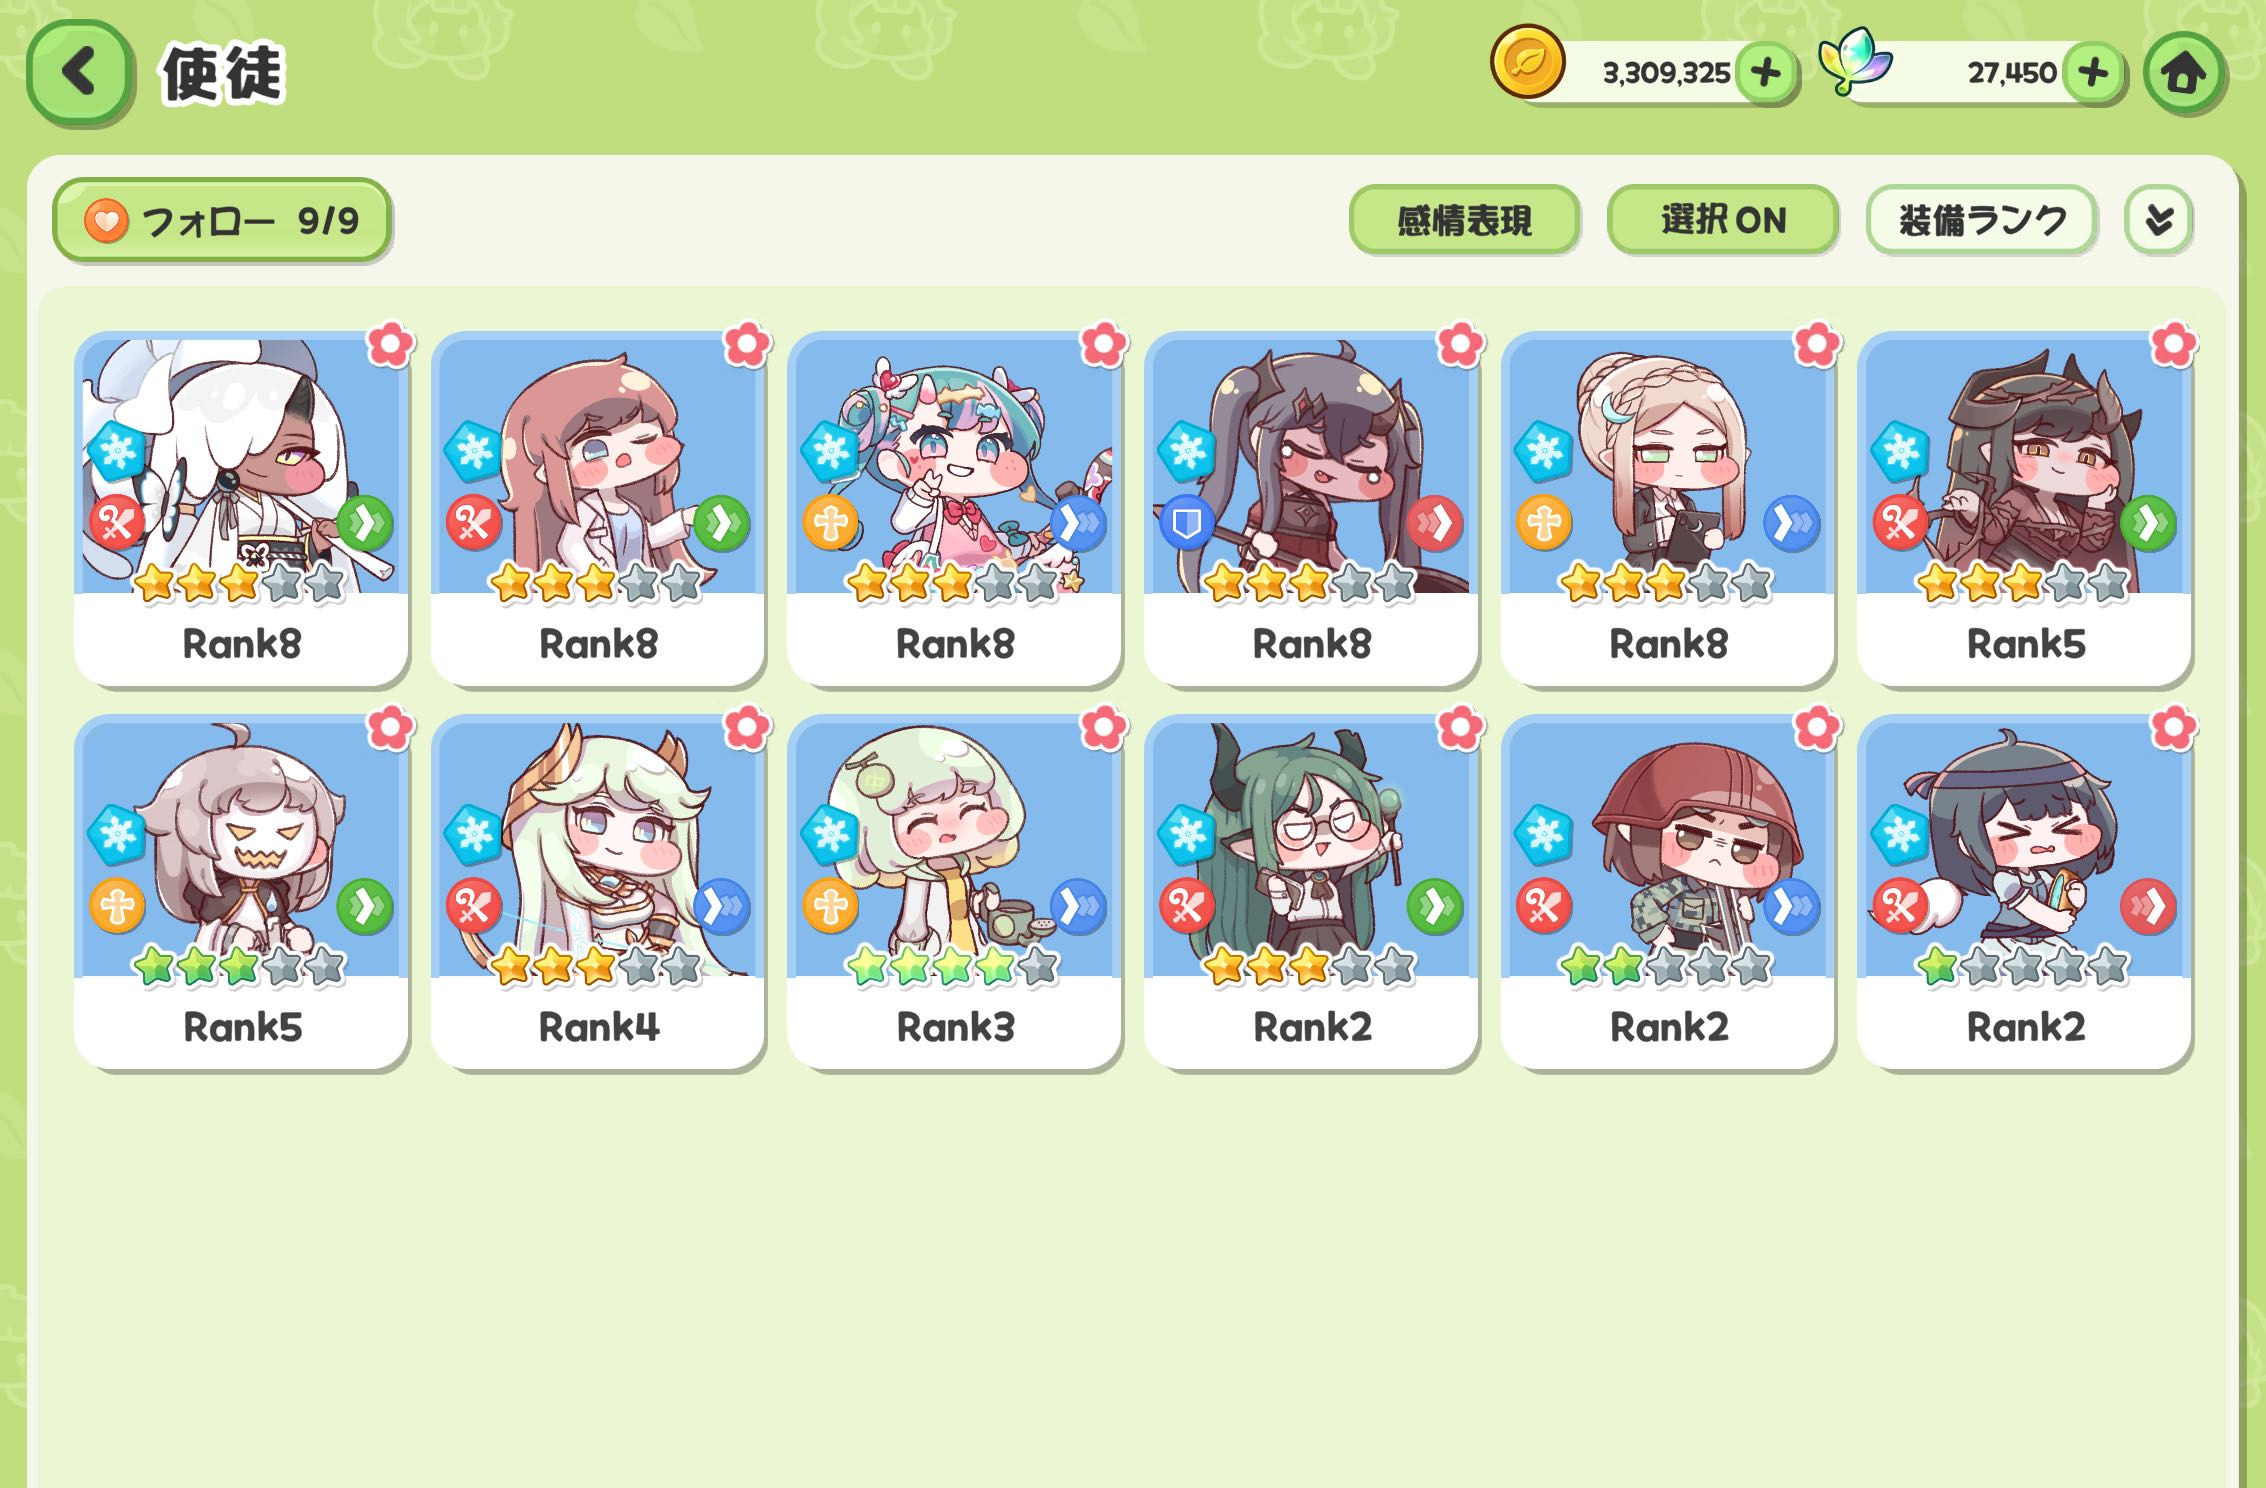
Task: Toggle follow flower on first Rank8 apostle
Action: click(x=390, y=345)
